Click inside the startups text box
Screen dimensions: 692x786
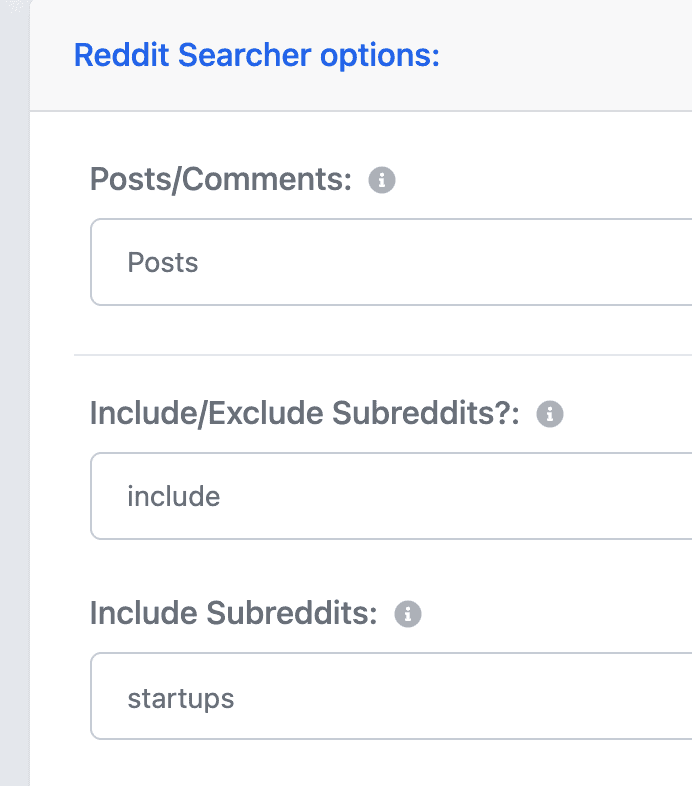(391, 696)
